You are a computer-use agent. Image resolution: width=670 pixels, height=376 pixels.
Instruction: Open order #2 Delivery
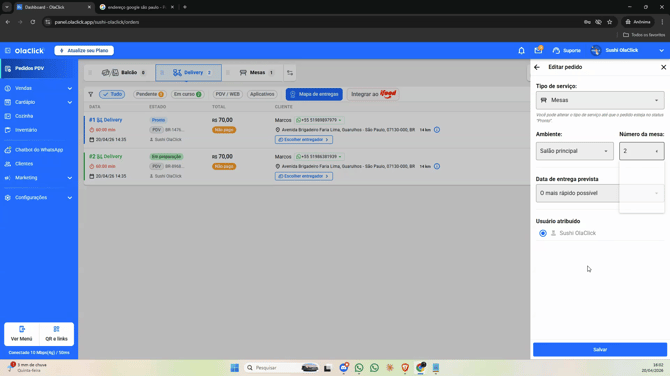(x=106, y=156)
